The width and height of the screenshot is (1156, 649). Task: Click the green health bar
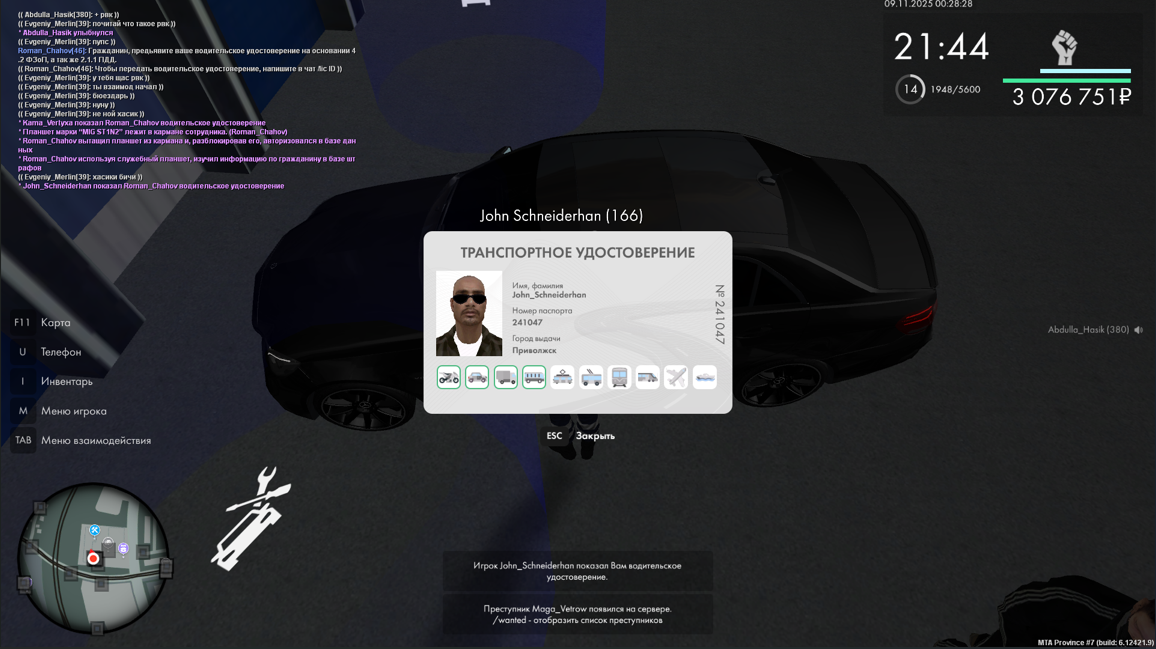[x=1067, y=80]
